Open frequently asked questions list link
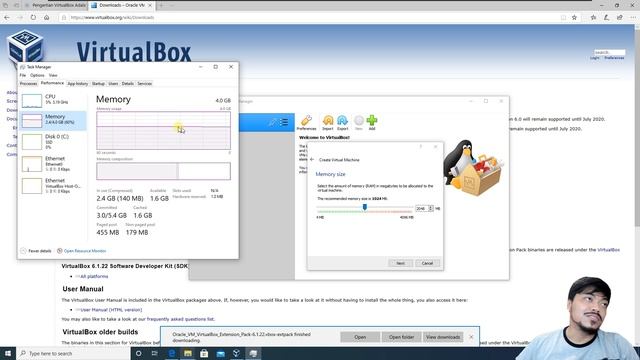Screen dimensions: 640x360 click(x=180, y=319)
